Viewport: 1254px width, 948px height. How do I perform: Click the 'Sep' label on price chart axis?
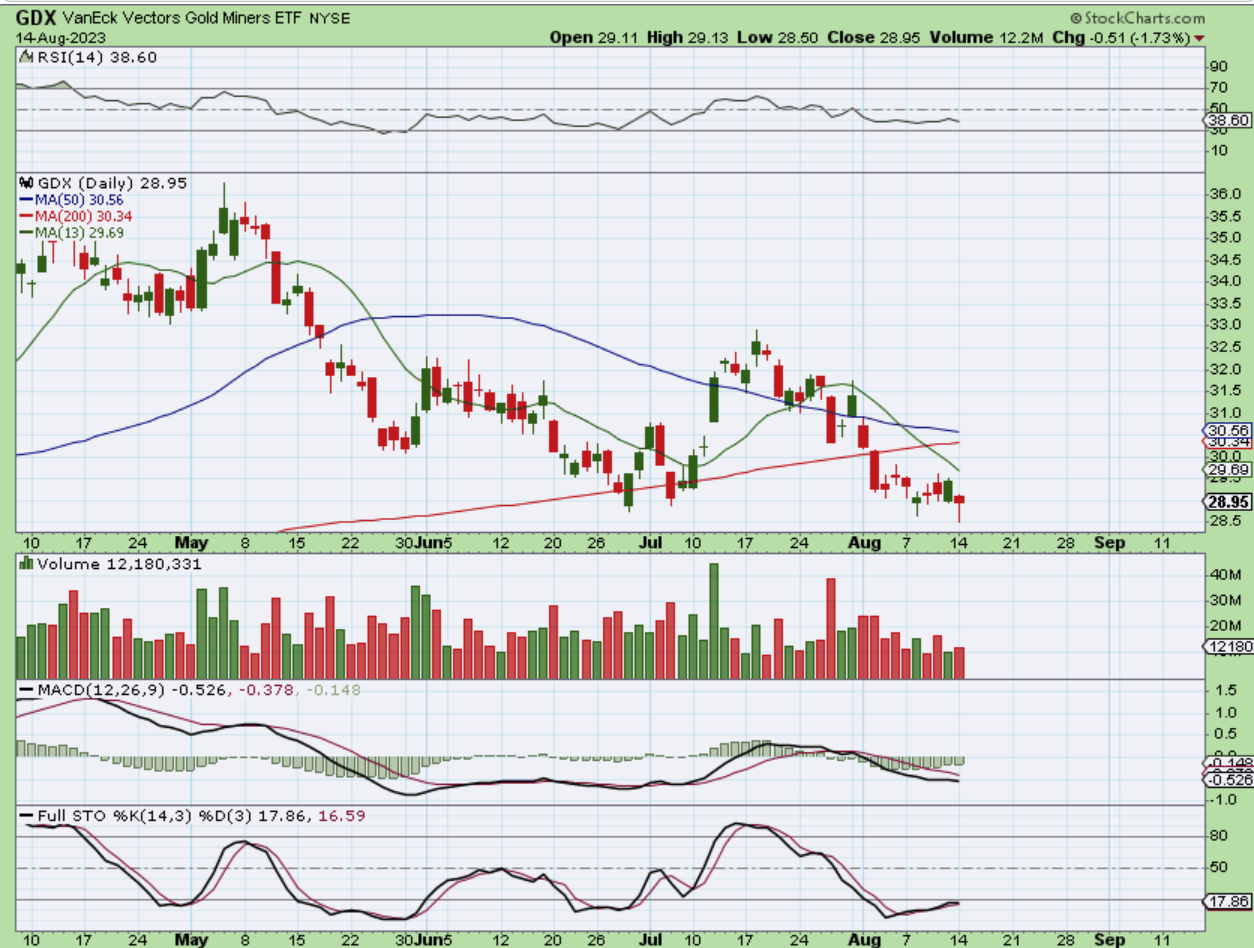coord(1110,542)
